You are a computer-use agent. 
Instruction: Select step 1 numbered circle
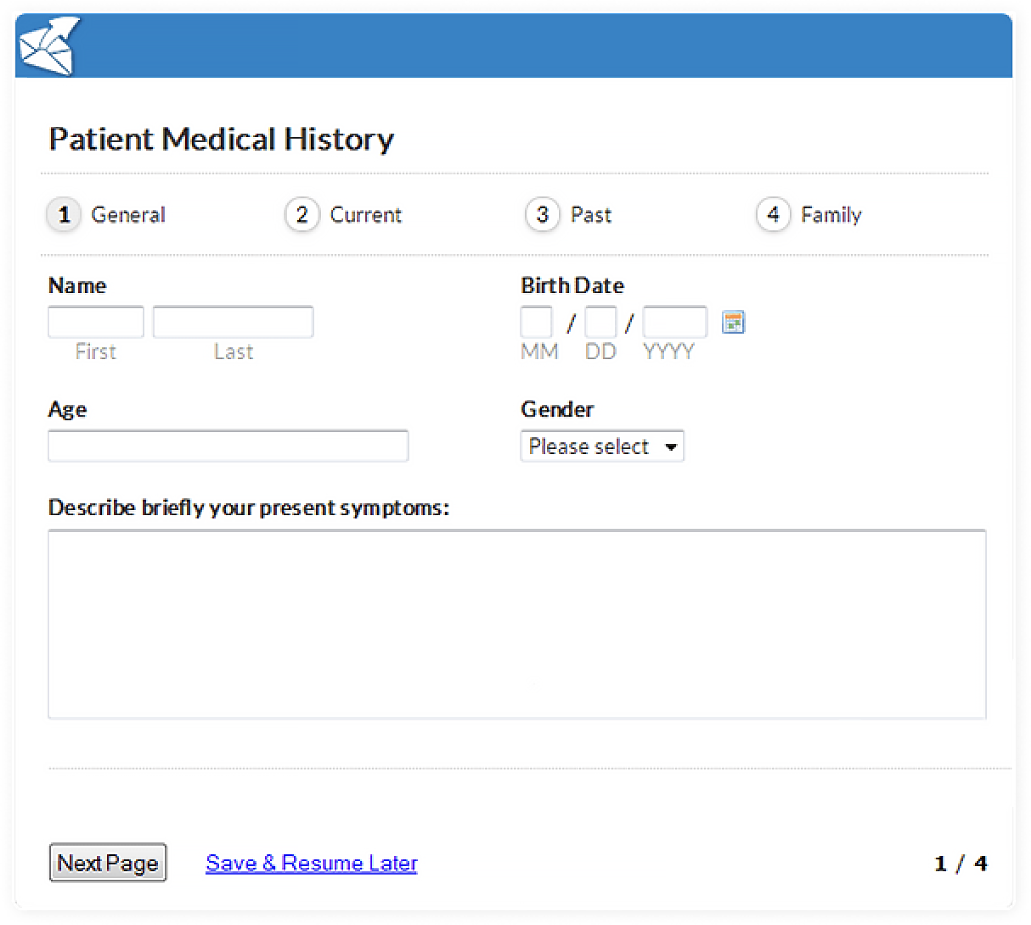coord(64,214)
